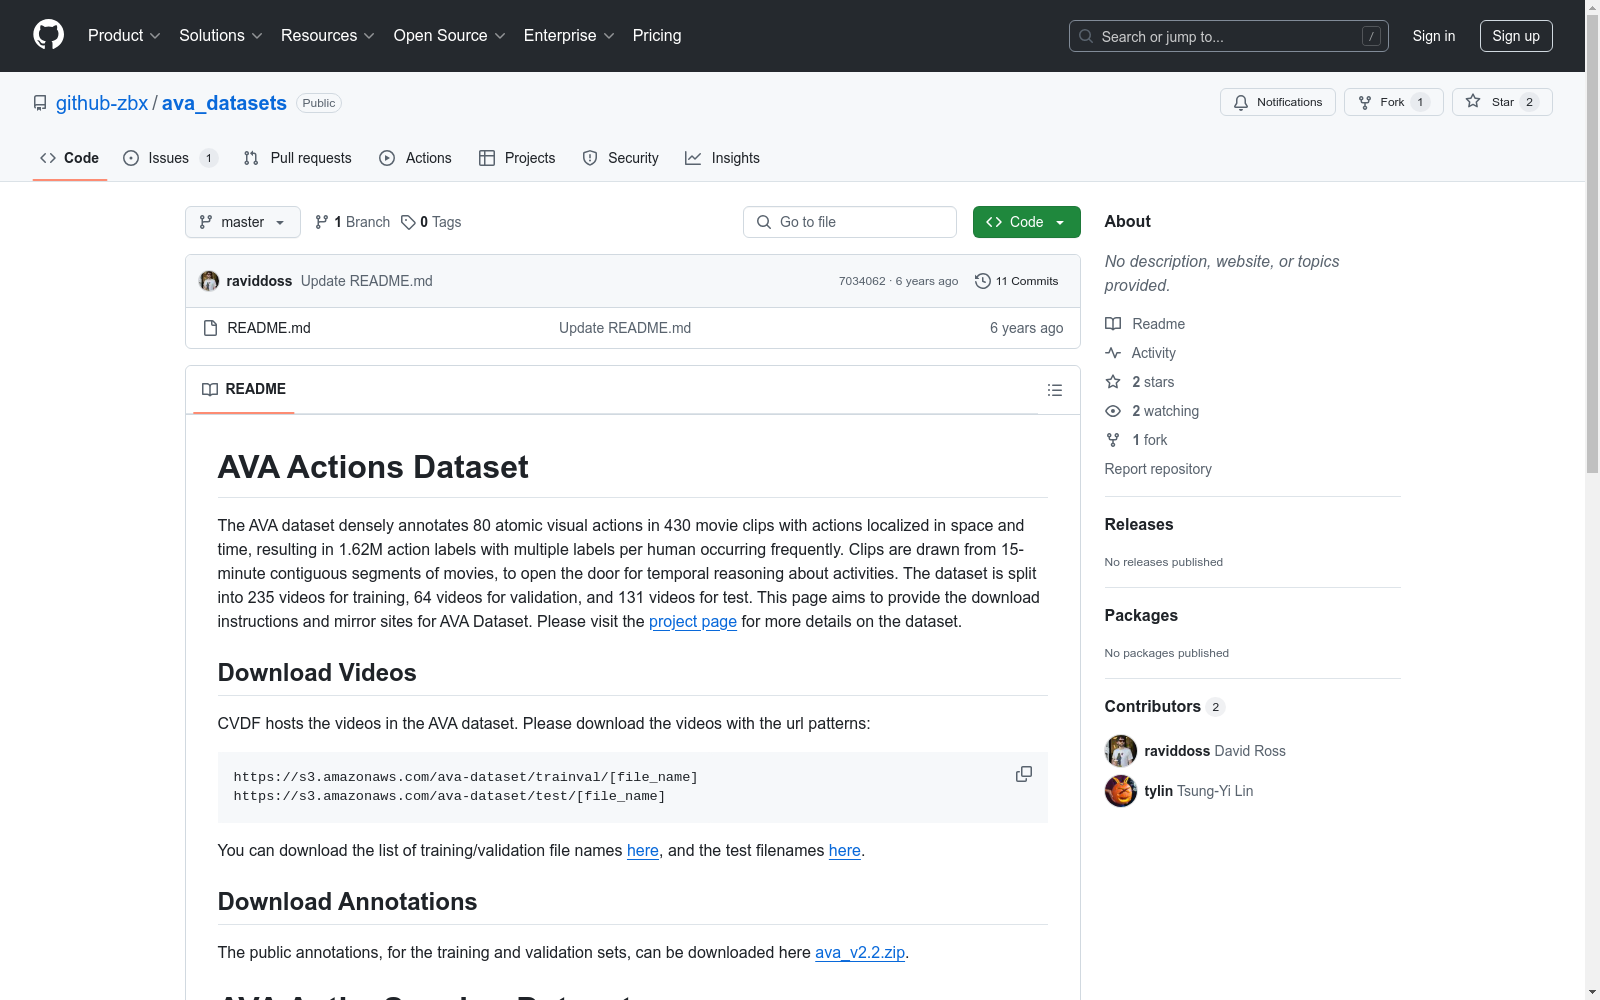The image size is (1600, 1000).
Task: Click raviddoss avatar in commit bar
Action: (209, 281)
